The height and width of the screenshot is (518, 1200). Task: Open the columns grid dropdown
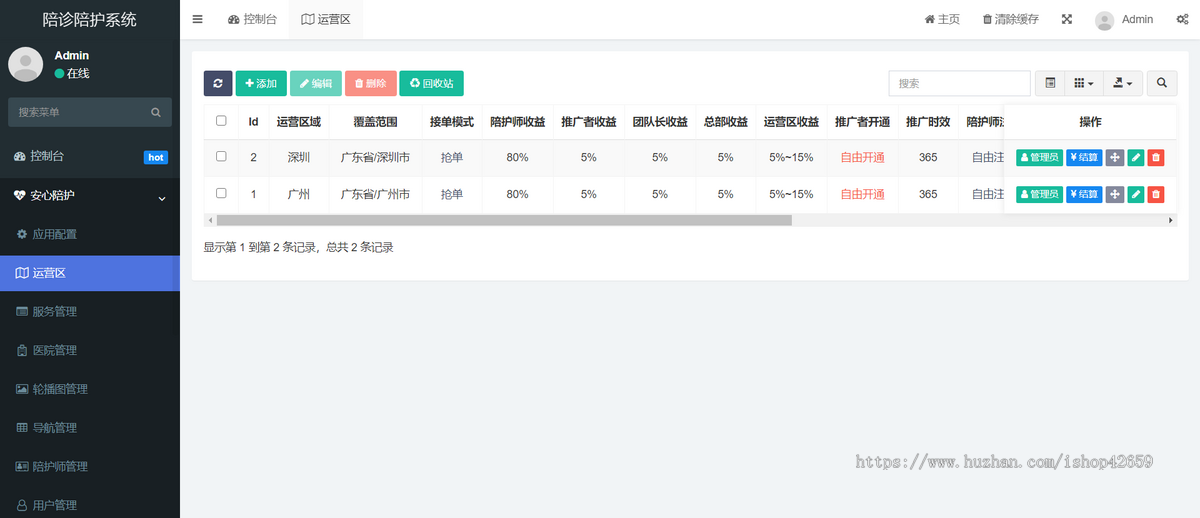1084,84
